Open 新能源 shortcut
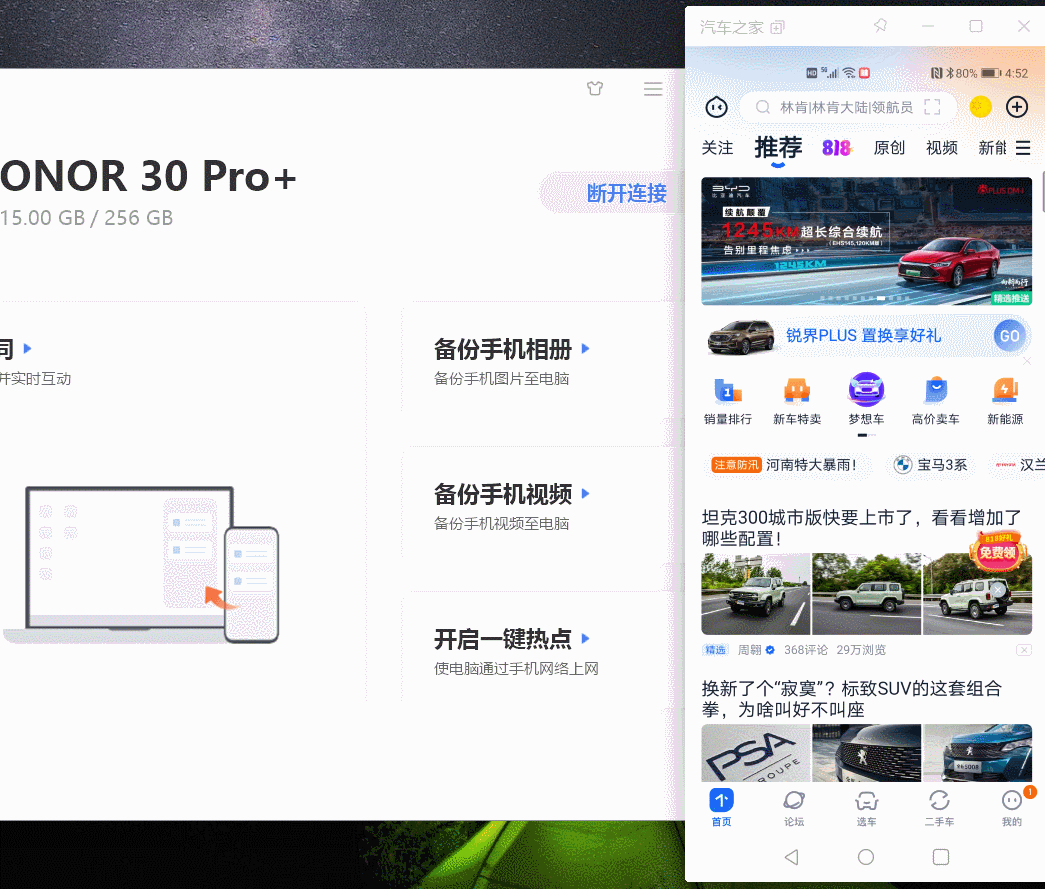Screen dimensions: 1045x889 coord(1005,399)
